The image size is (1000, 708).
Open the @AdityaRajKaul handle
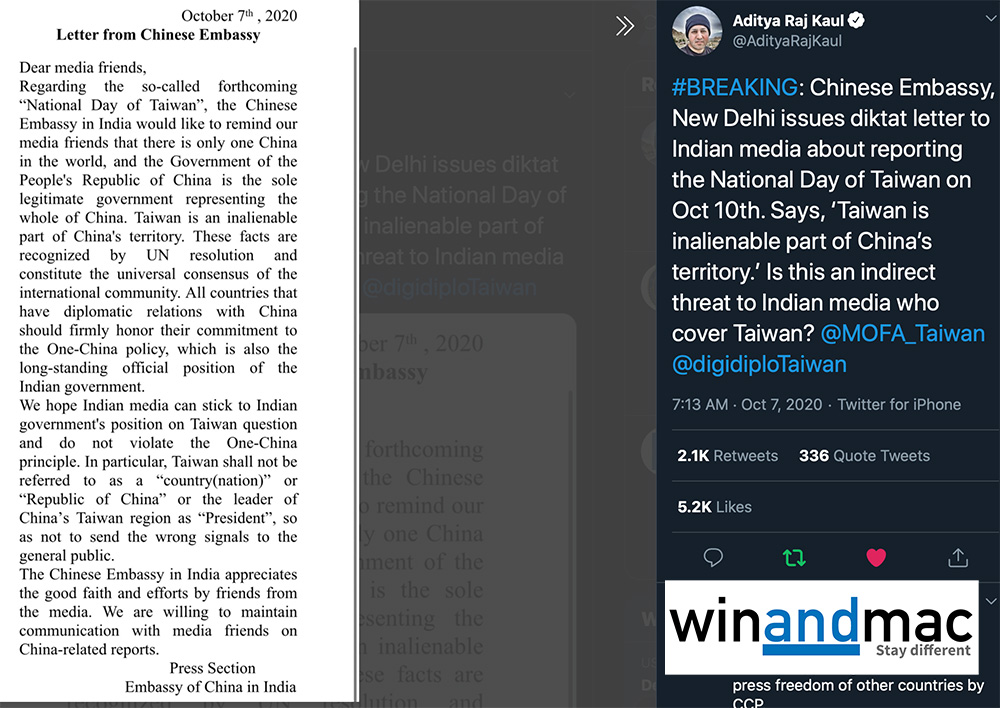click(x=787, y=41)
